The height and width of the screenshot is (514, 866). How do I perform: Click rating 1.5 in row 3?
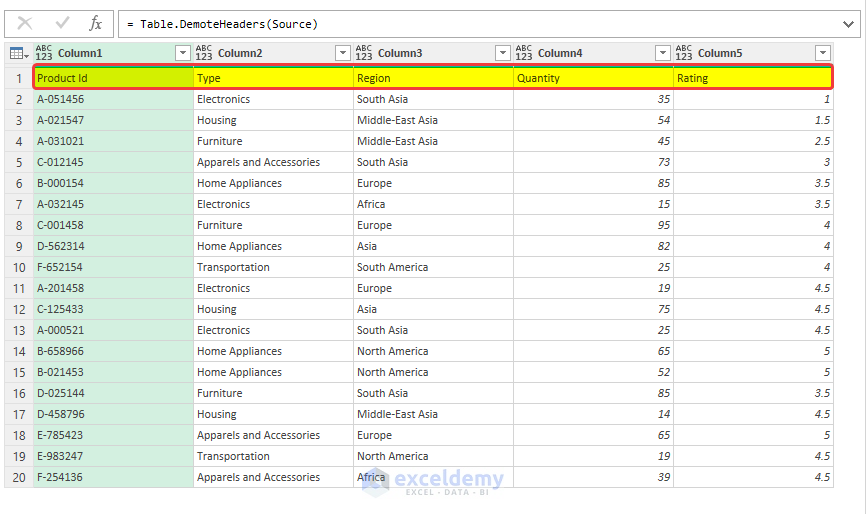pos(753,120)
